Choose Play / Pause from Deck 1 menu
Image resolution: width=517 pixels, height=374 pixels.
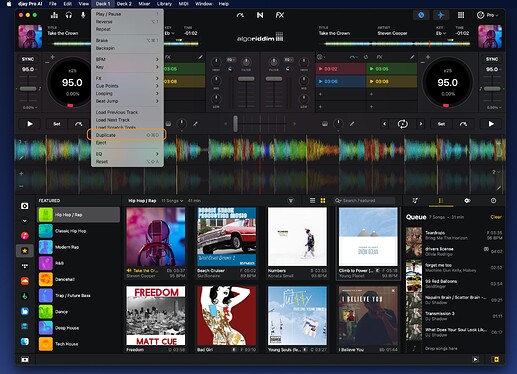point(127,14)
